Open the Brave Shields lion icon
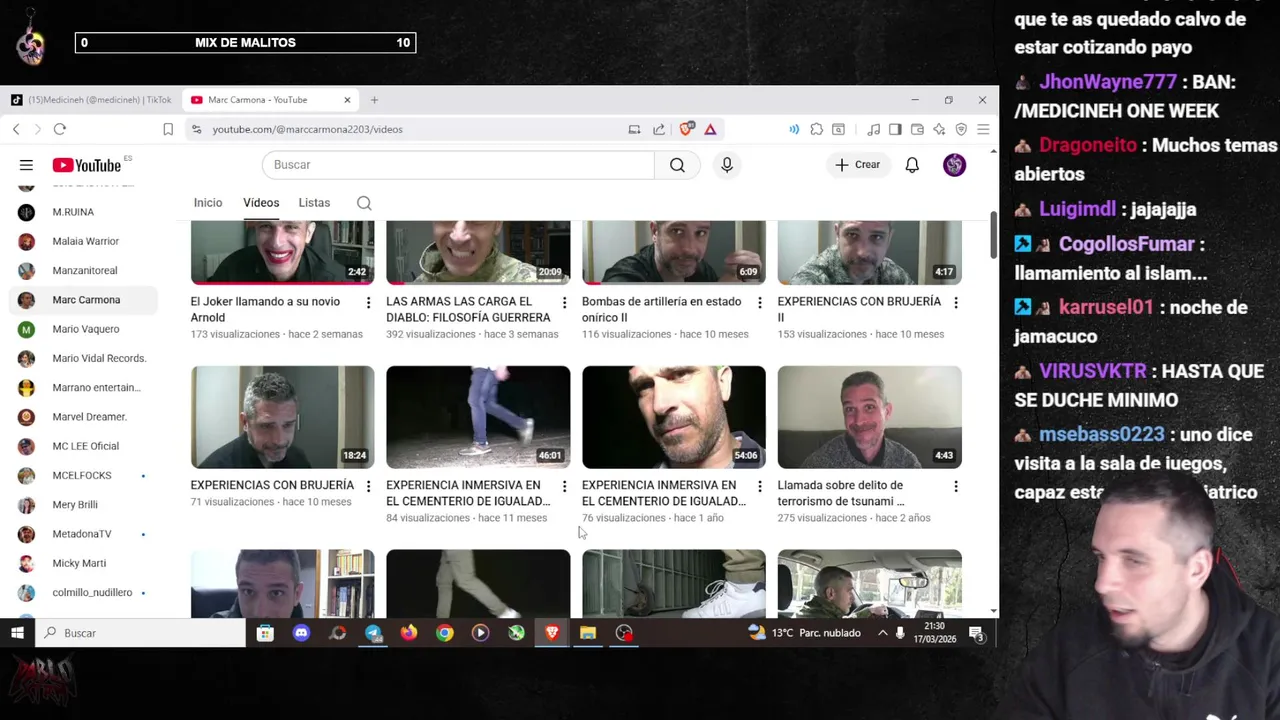Viewport: 1280px width, 720px height. pyautogui.click(x=686, y=129)
